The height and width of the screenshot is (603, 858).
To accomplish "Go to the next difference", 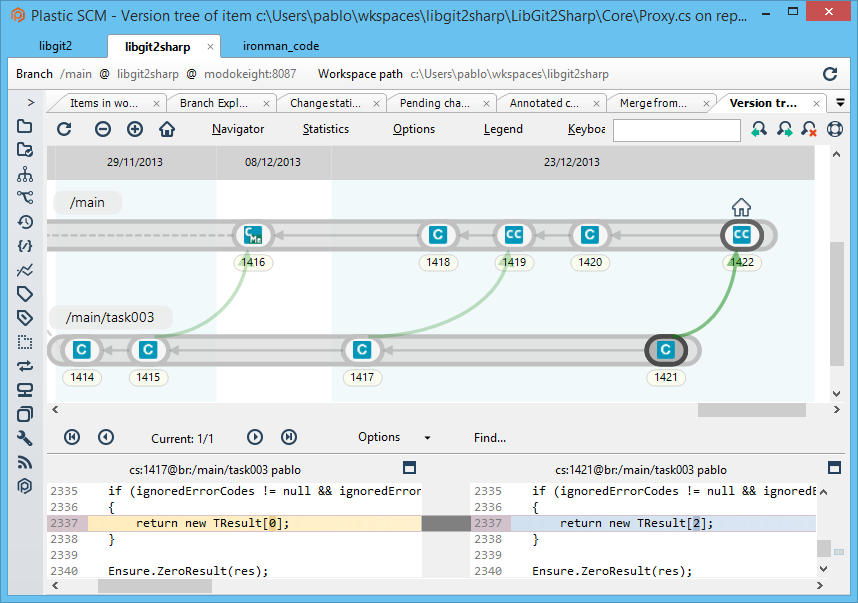I will point(255,437).
